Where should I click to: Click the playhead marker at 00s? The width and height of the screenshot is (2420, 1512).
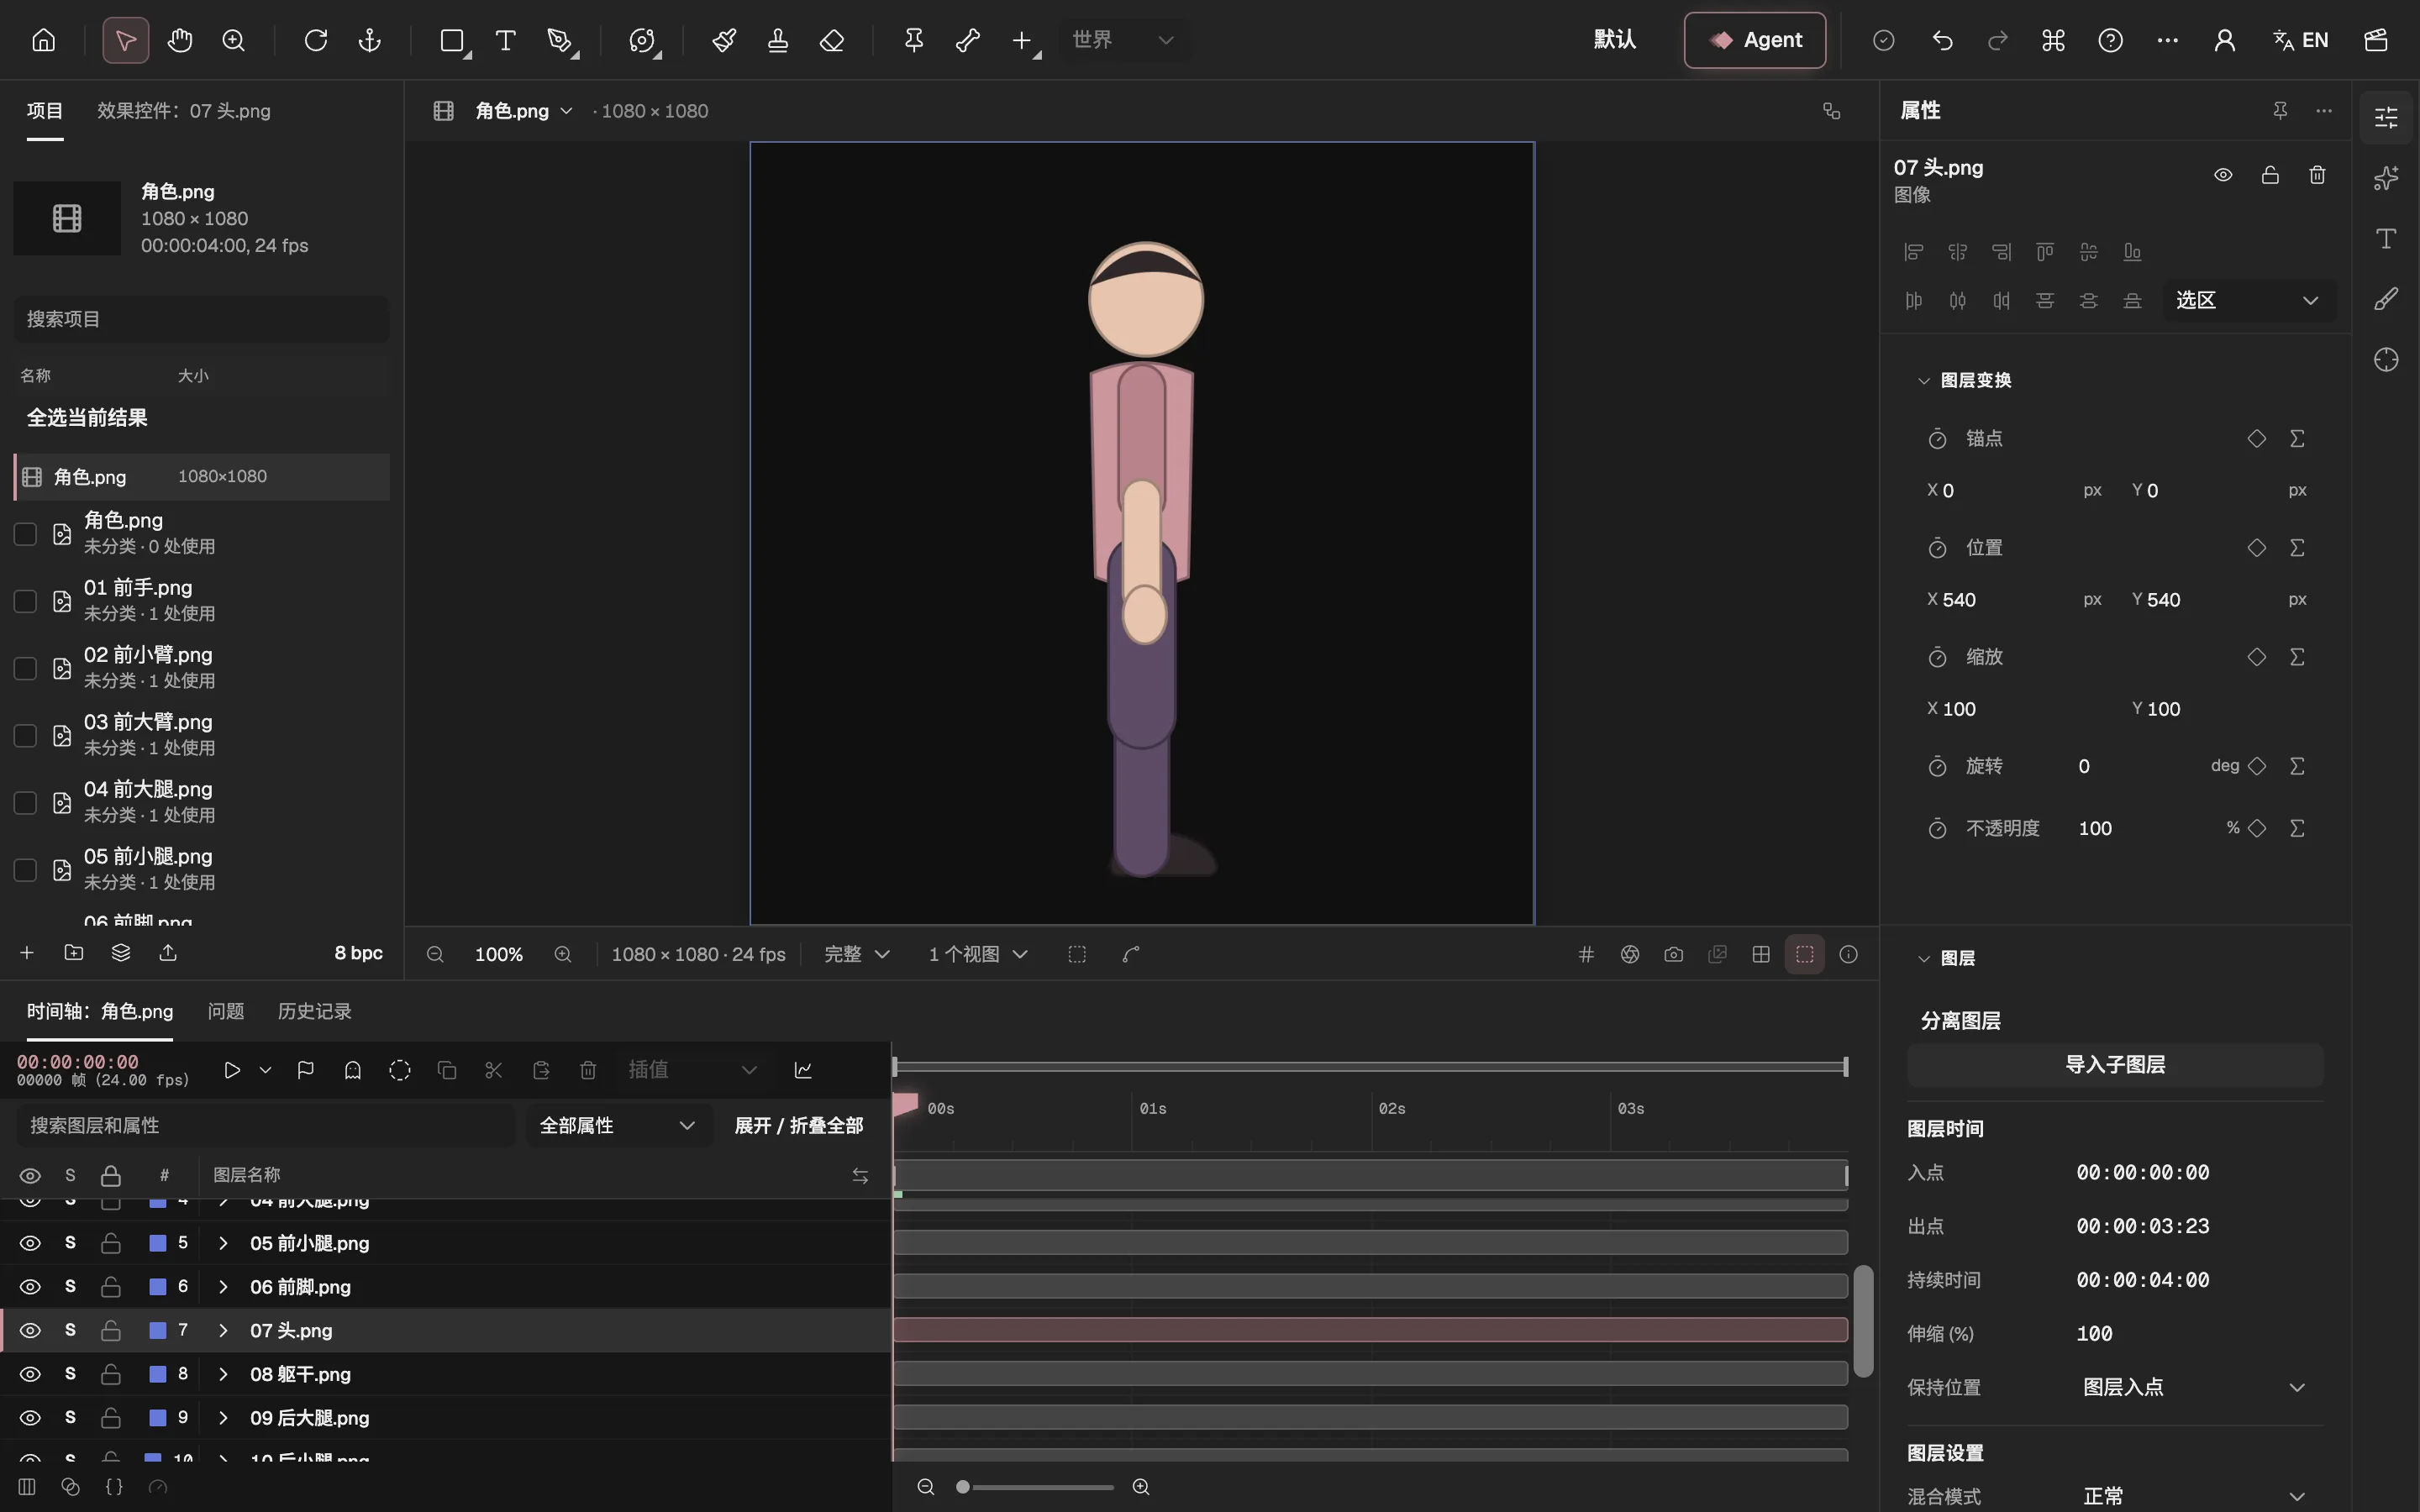[905, 1103]
